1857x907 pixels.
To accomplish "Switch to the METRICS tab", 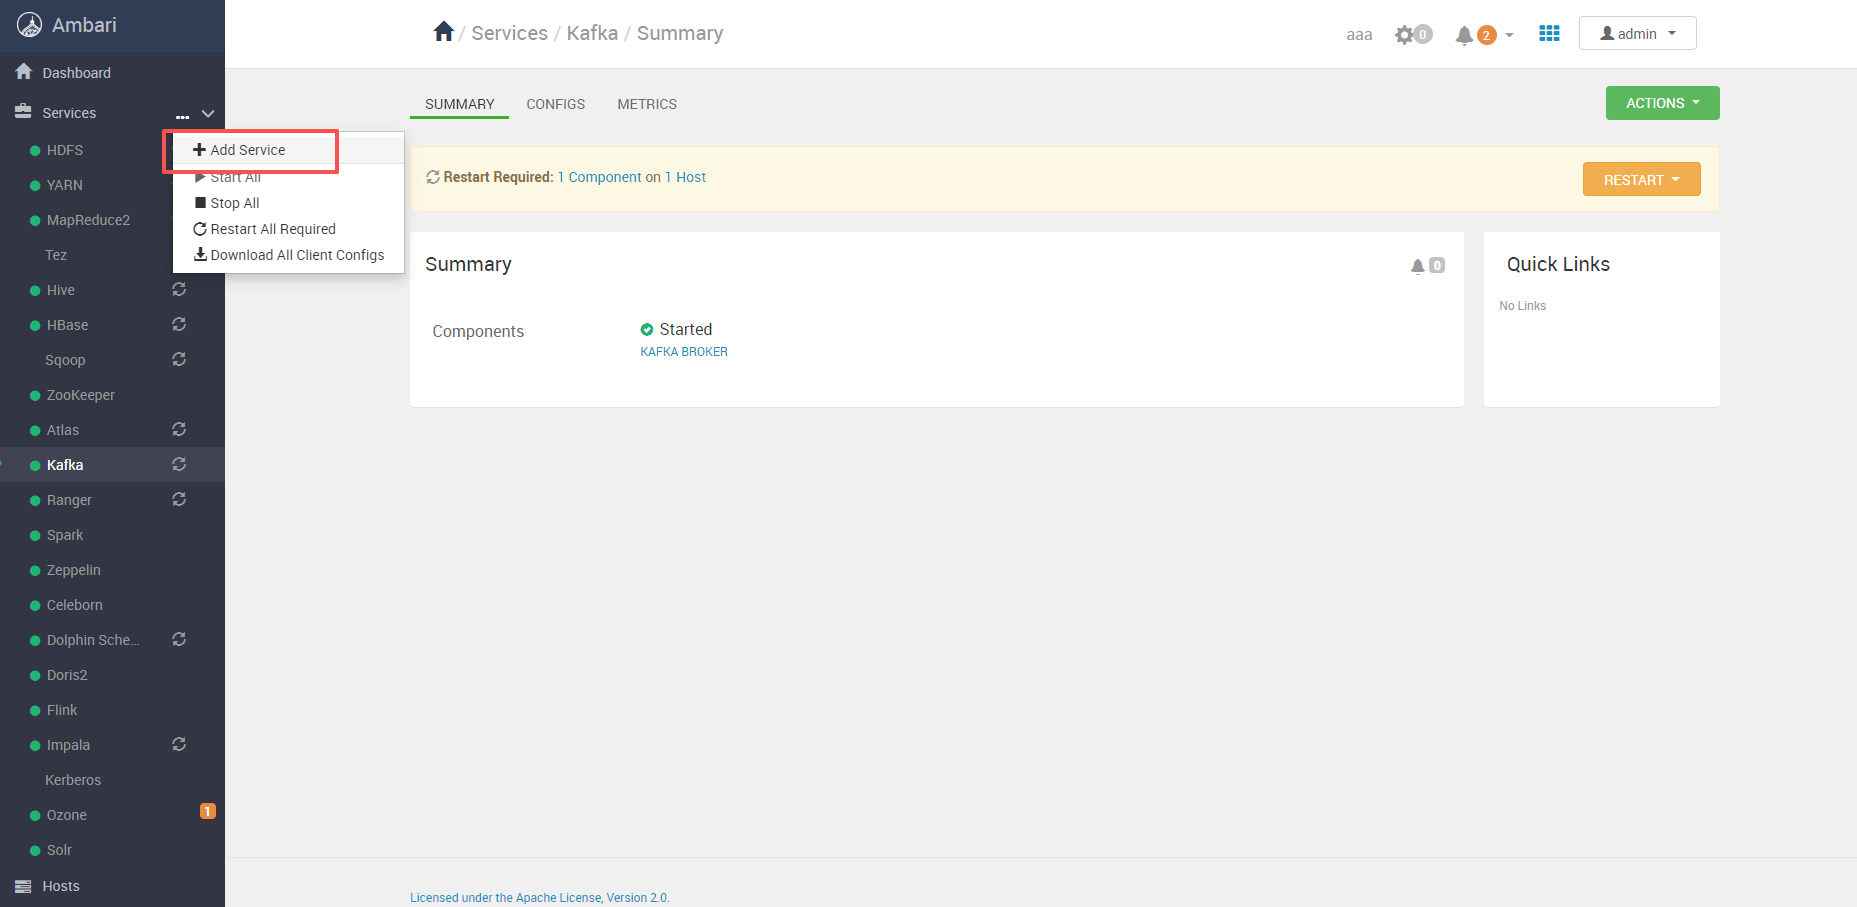I will click(647, 104).
